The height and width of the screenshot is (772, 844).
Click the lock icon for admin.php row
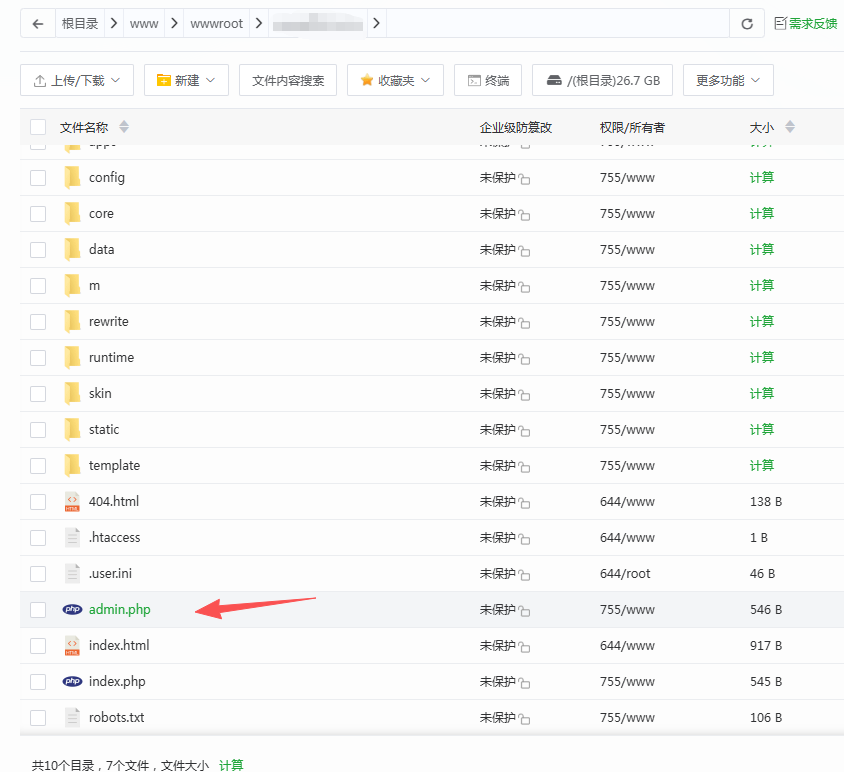coord(524,611)
